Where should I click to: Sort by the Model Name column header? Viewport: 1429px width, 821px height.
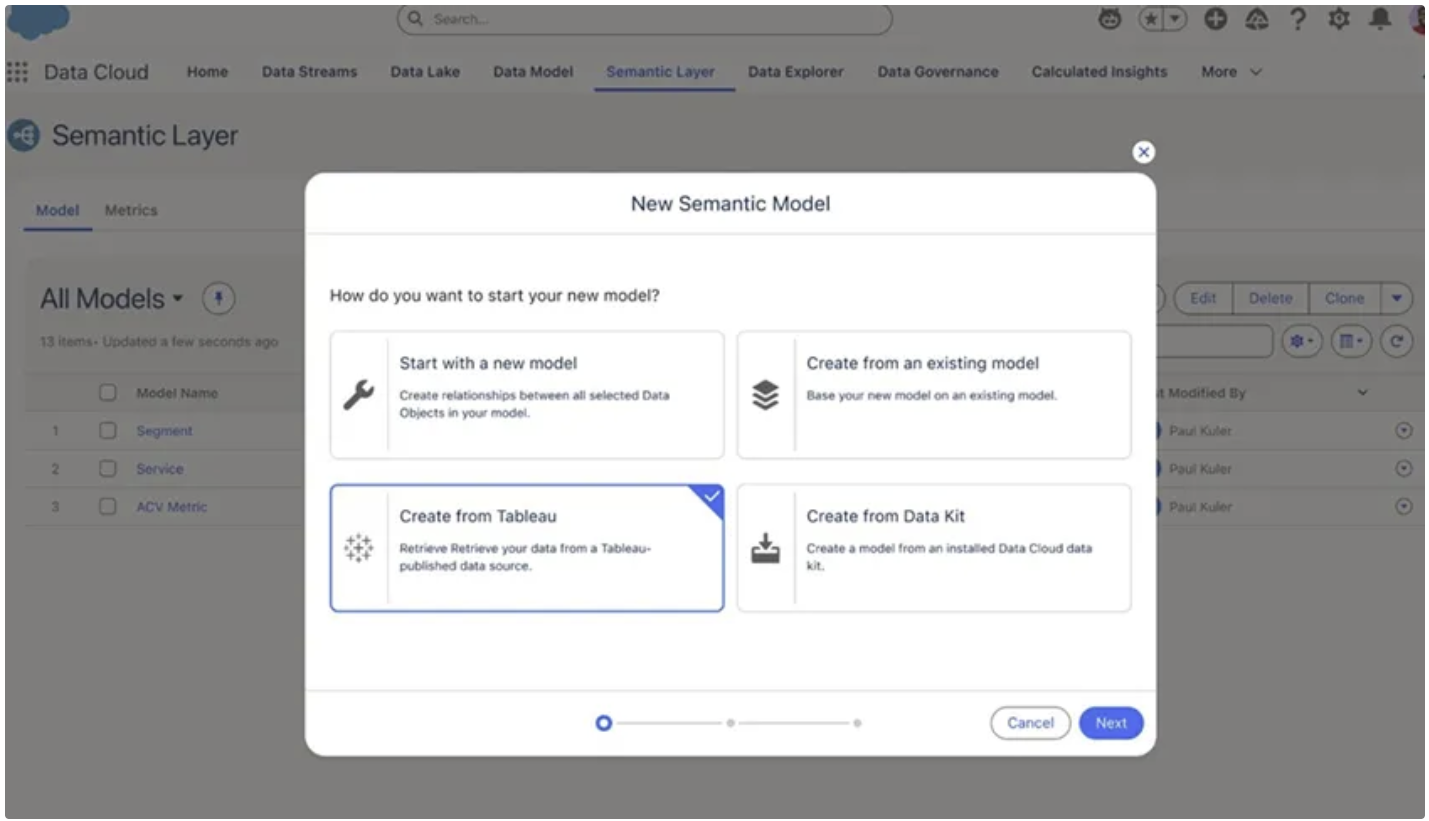[x=177, y=393]
